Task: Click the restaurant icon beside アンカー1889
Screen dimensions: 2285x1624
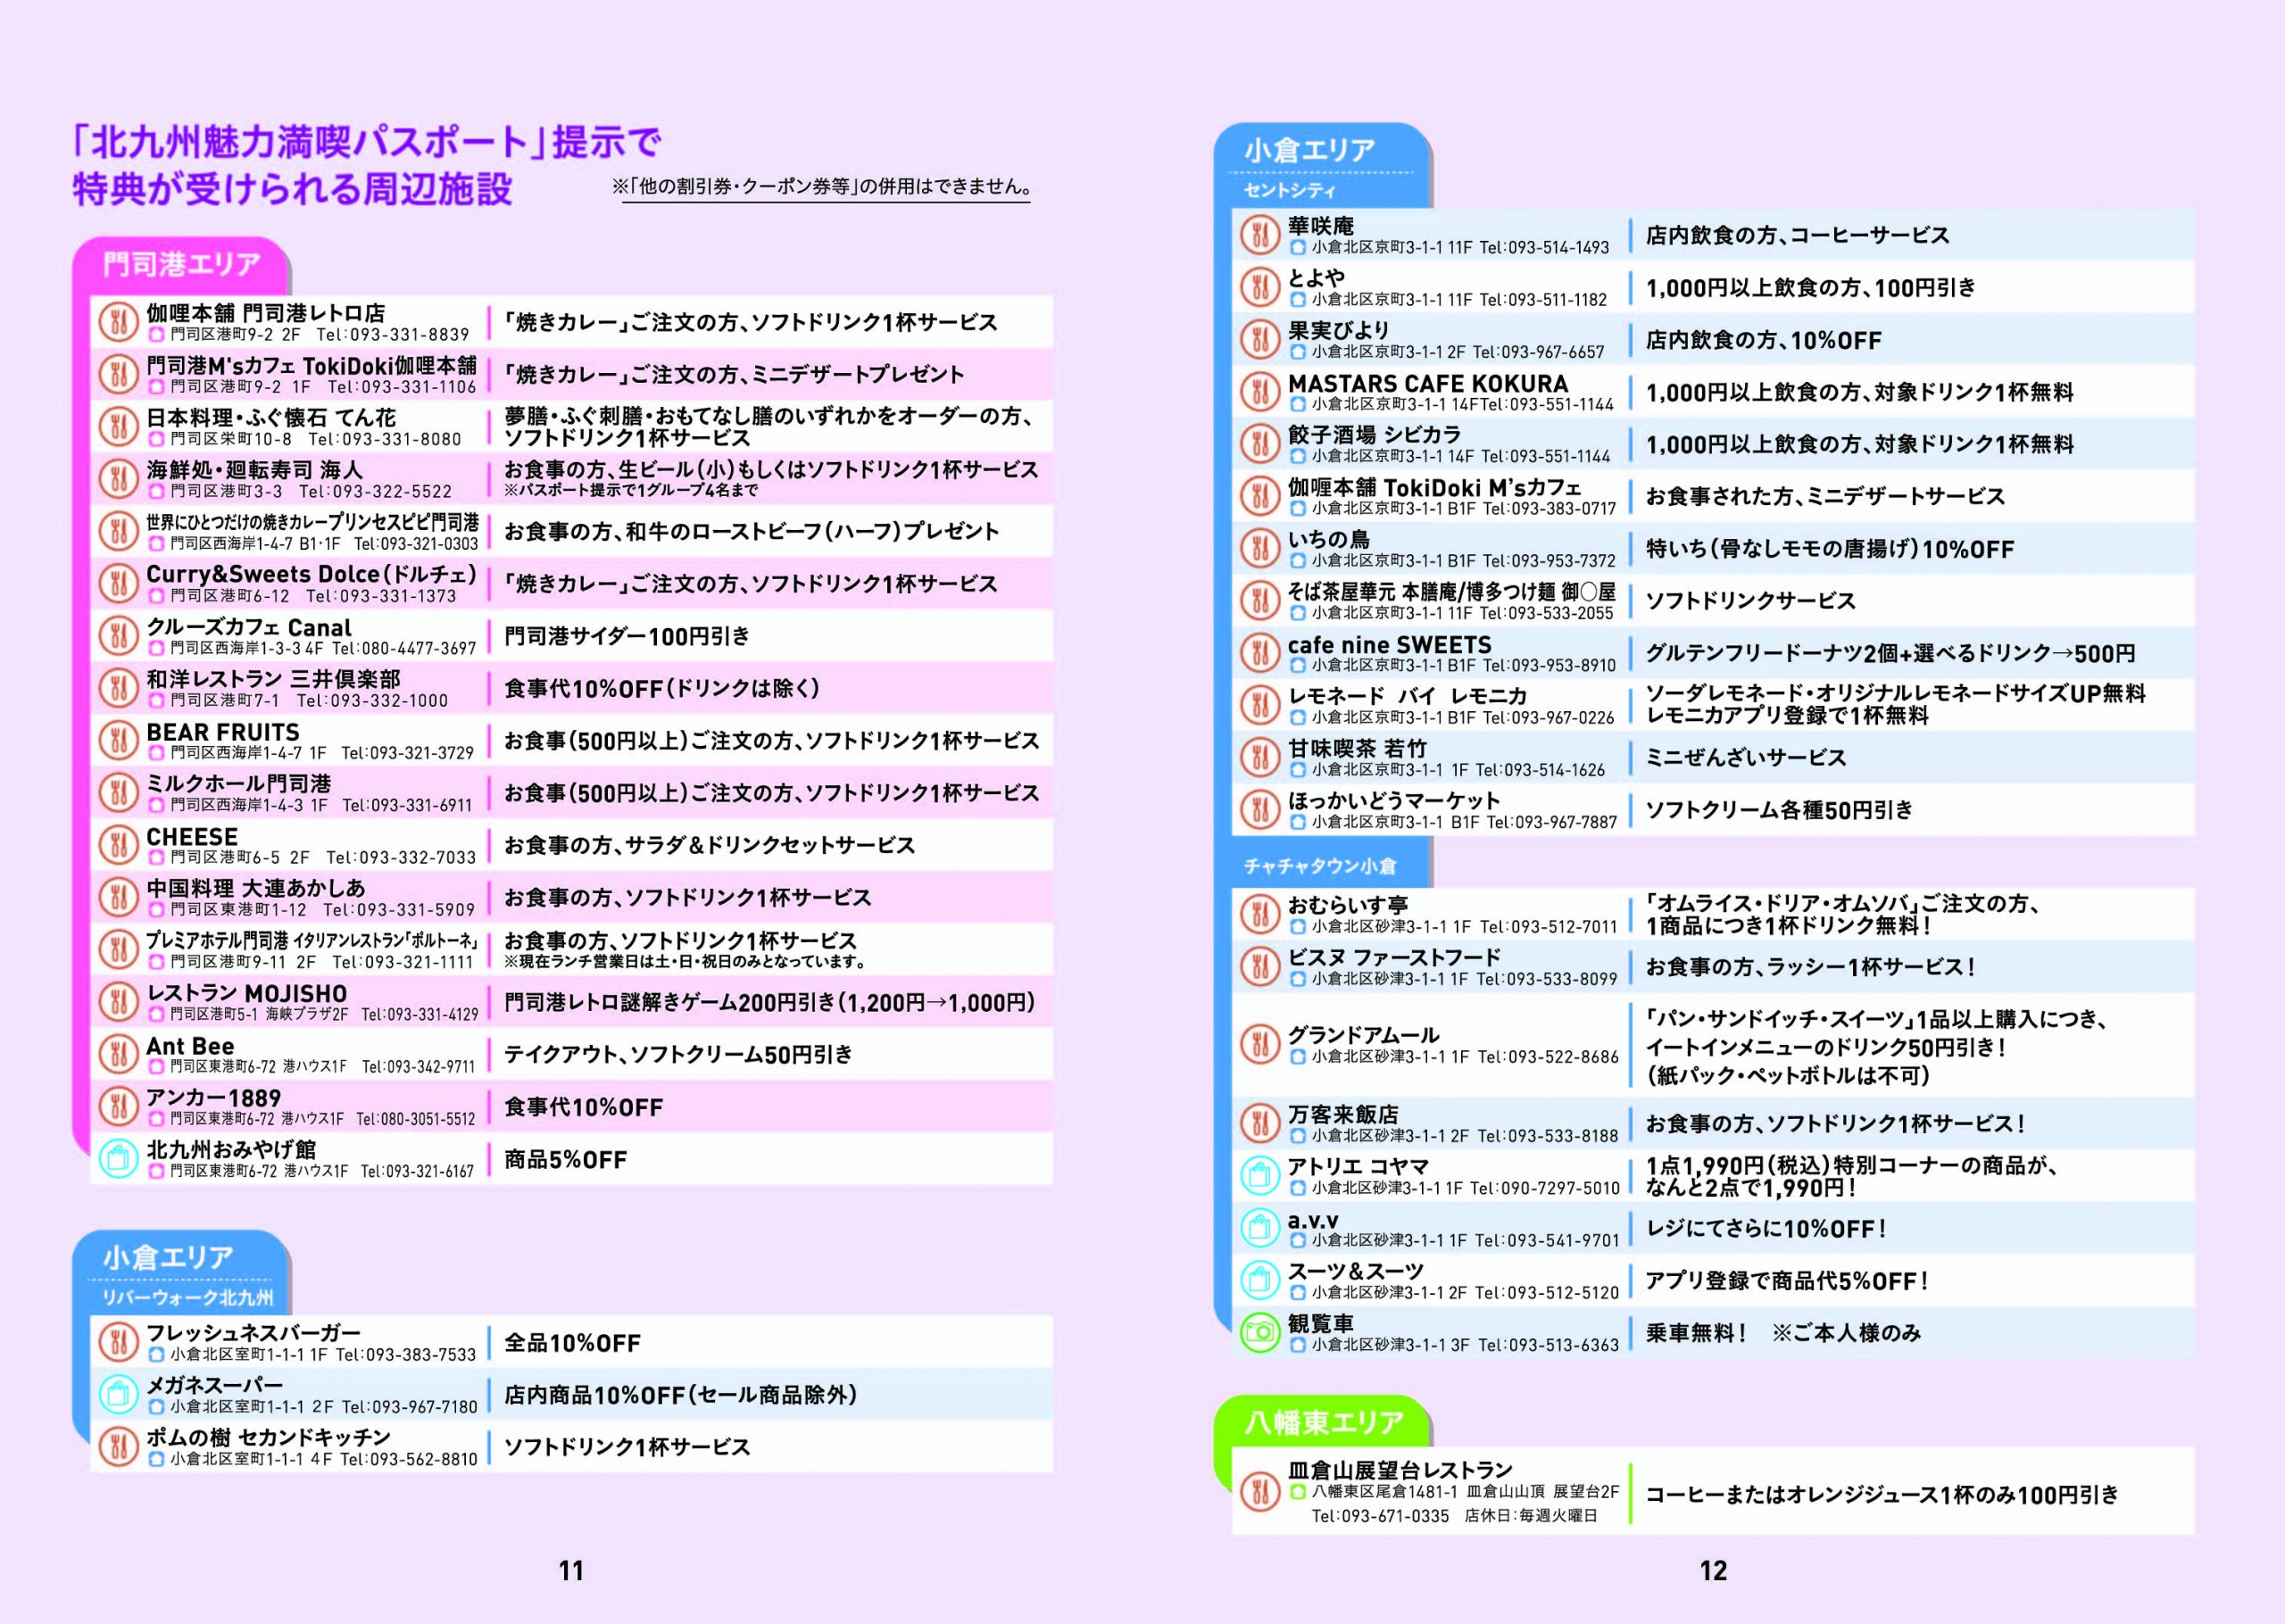Action: (x=118, y=1106)
